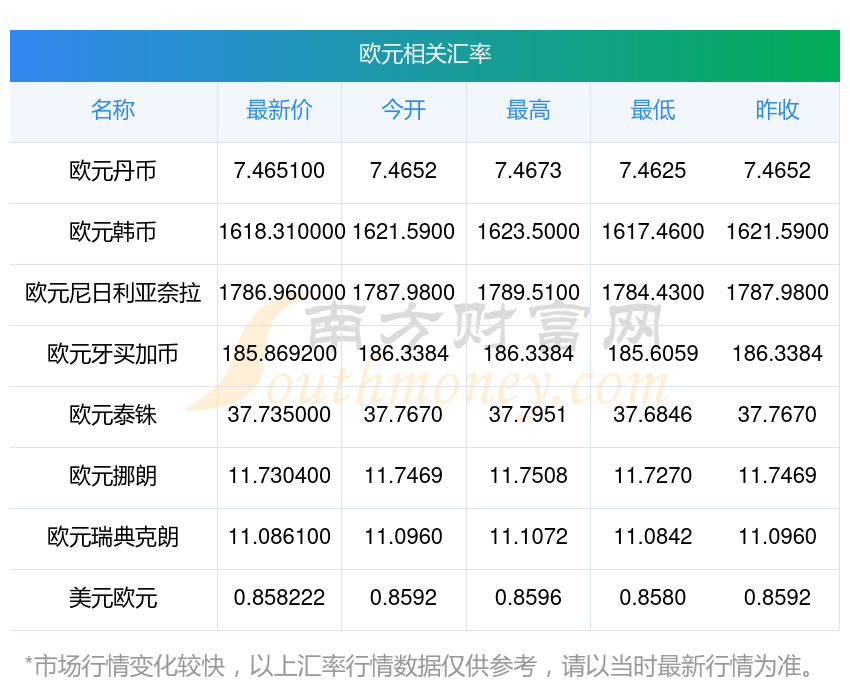Select latest price 11.730400
This screenshot has width=850, height=698.
point(279,476)
